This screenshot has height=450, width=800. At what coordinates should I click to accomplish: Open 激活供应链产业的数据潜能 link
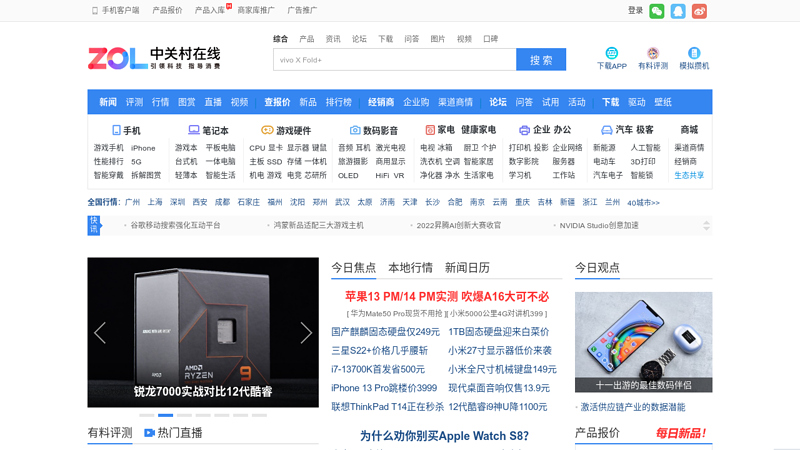(633, 407)
